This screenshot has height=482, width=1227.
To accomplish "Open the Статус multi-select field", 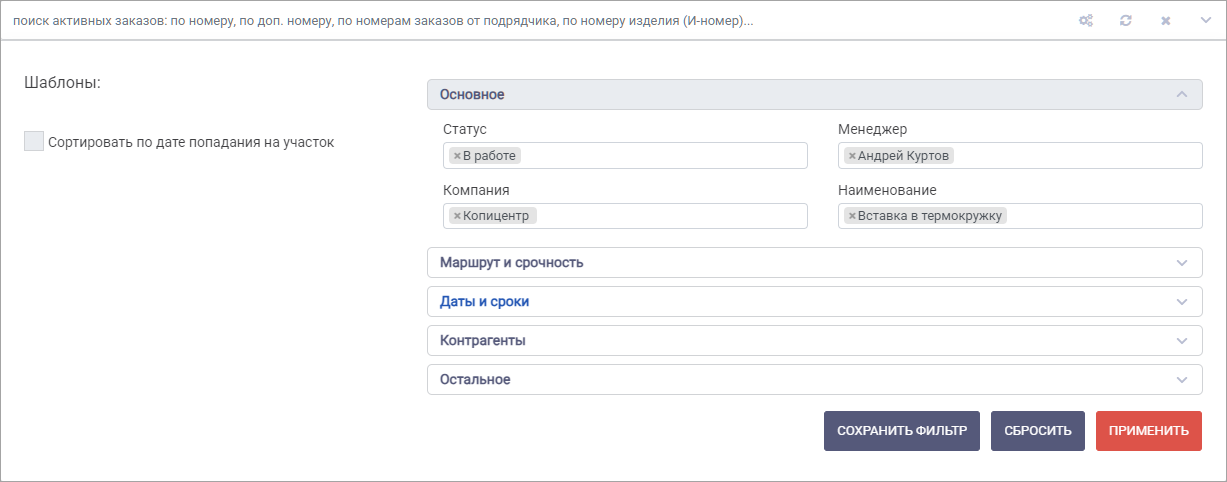I will 625,156.
